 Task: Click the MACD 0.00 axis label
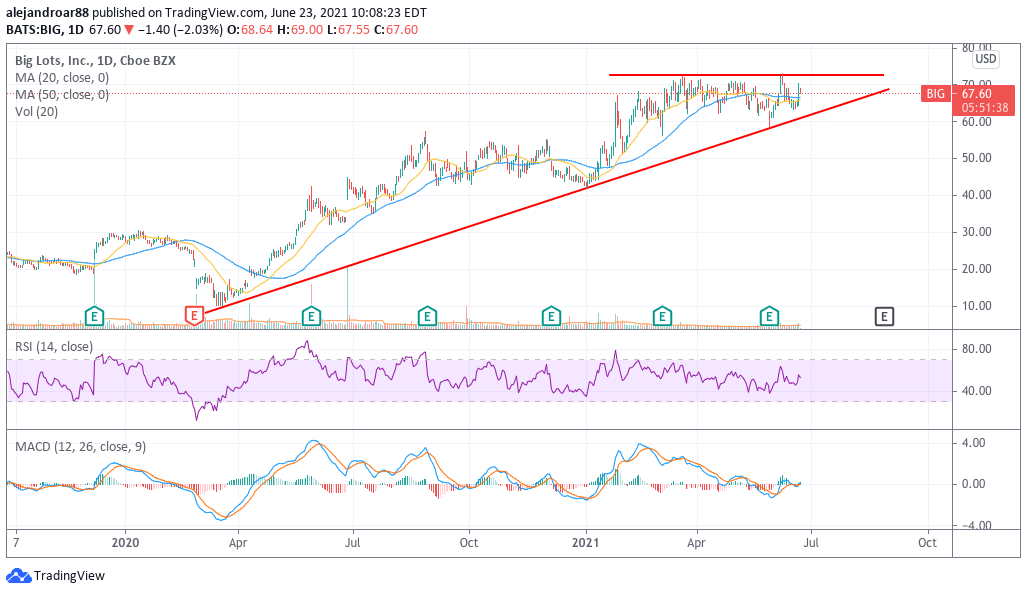973,484
